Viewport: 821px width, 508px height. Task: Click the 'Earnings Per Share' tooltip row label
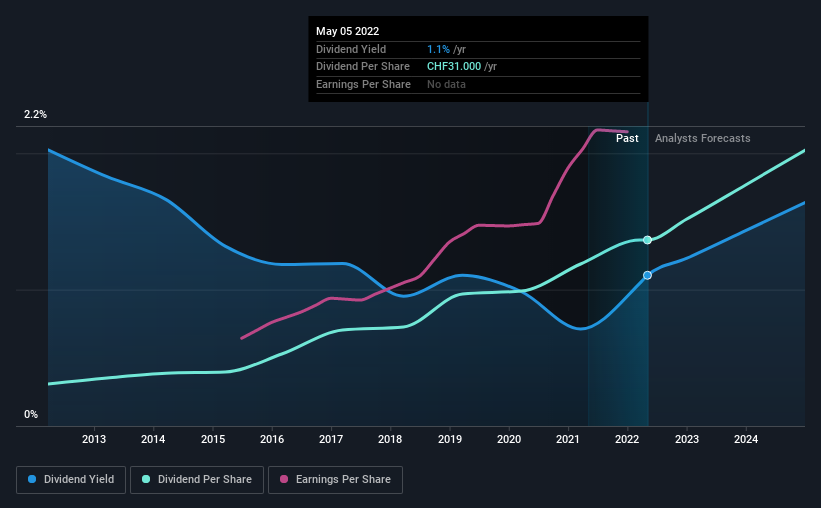363,84
